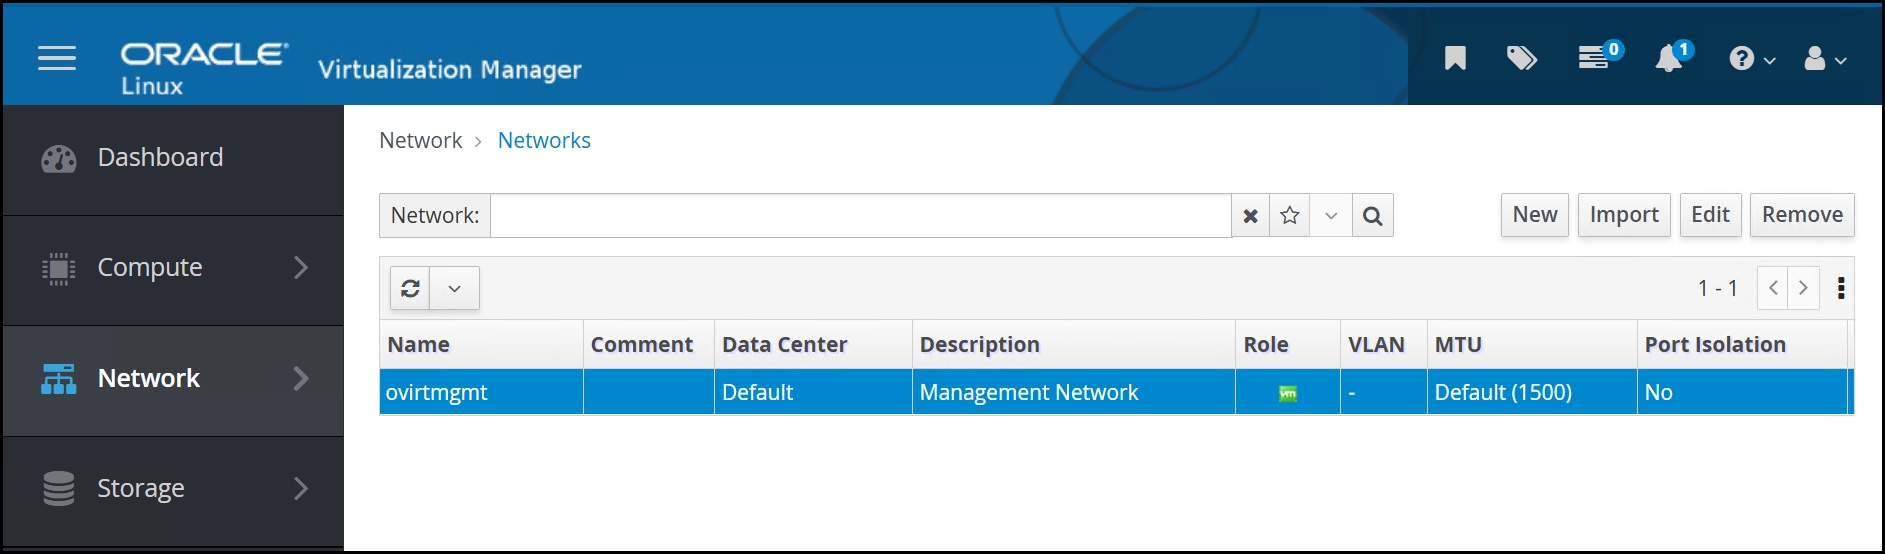Expand the Storage submenu chevron
Viewport: 1885px width, 554px height.
pyautogui.click(x=300, y=488)
